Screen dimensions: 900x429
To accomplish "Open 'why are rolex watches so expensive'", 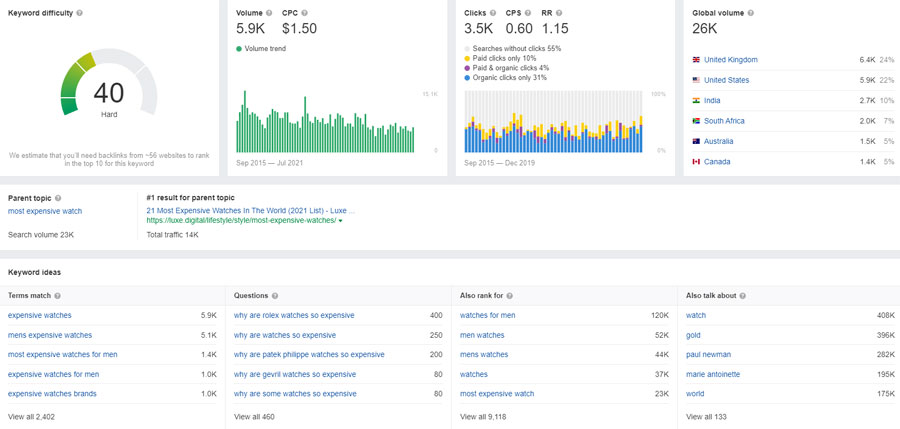I will coord(294,315).
